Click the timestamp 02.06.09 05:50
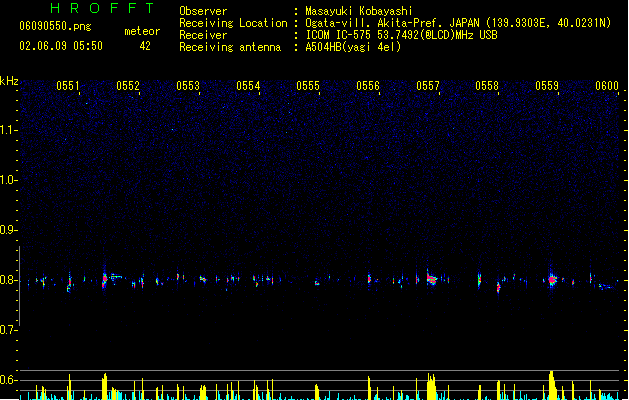Image resolution: width=629 pixels, height=400 pixels. pyautogui.click(x=61, y=46)
